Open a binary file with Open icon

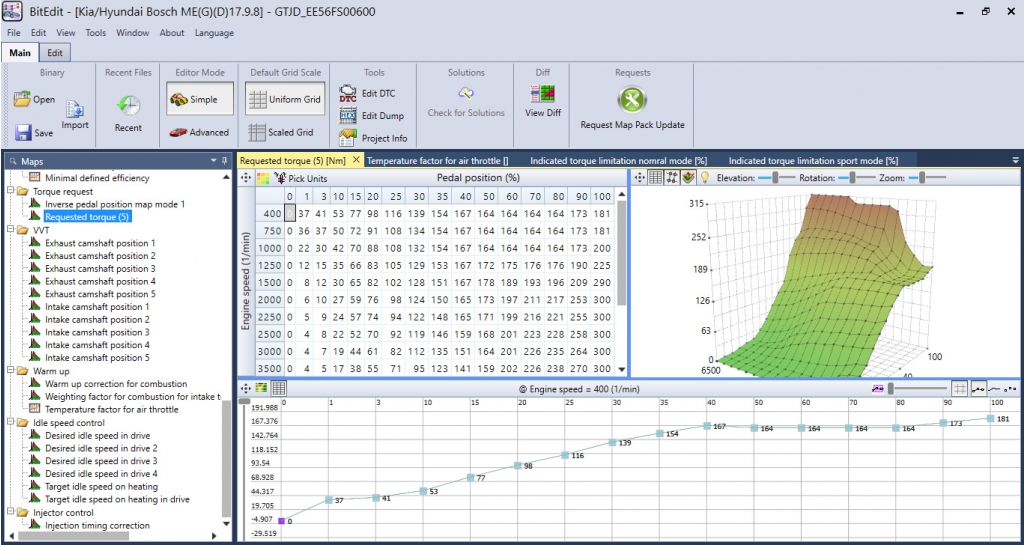(23, 100)
